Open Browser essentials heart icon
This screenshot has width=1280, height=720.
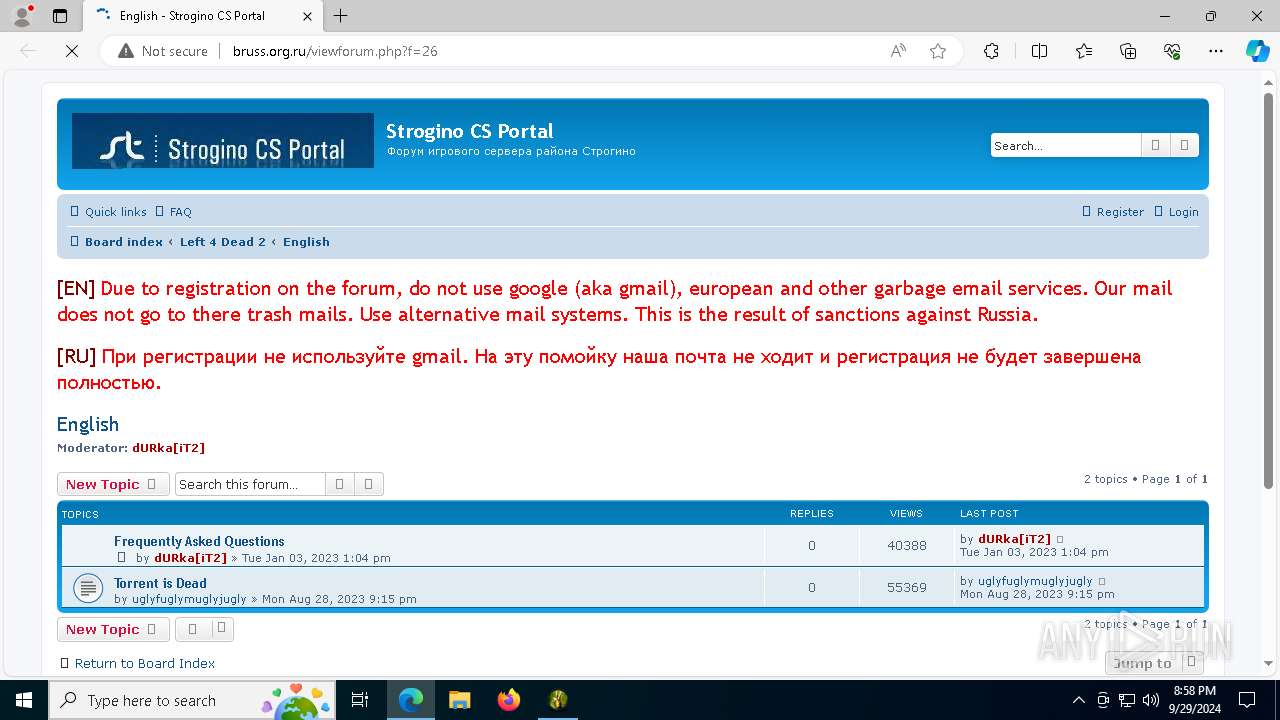point(1172,51)
